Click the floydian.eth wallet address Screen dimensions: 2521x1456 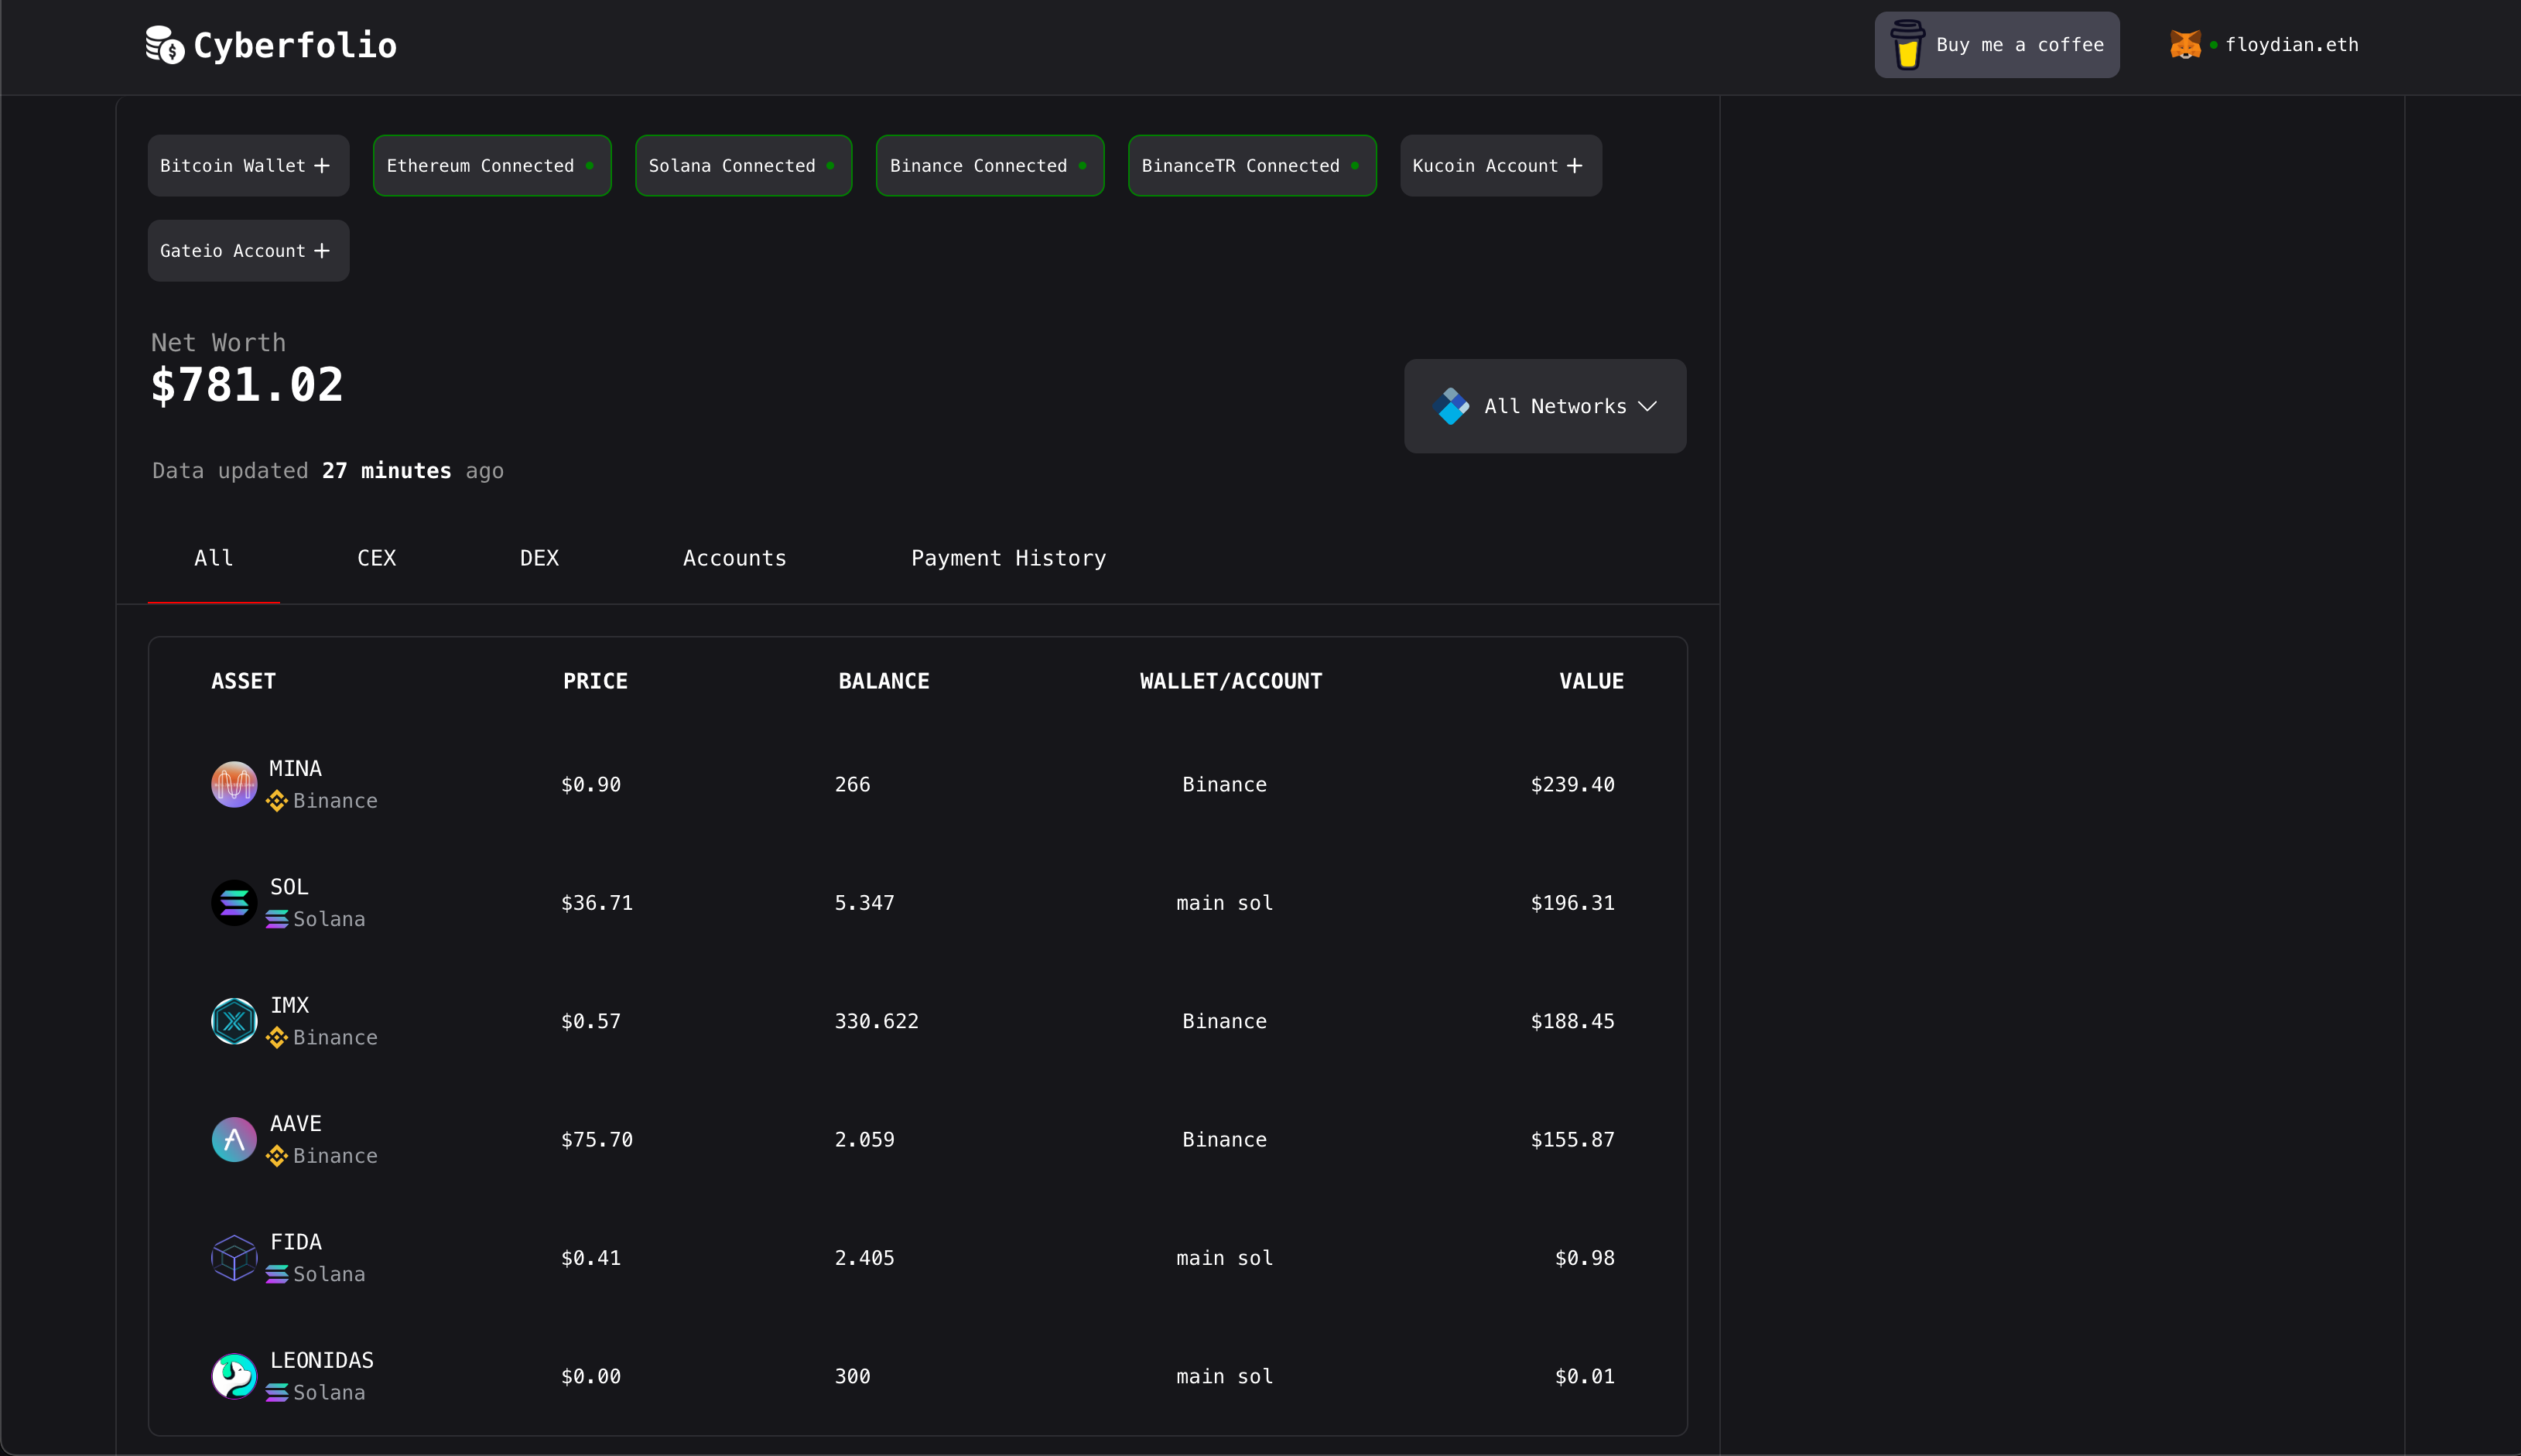pos(2292,45)
